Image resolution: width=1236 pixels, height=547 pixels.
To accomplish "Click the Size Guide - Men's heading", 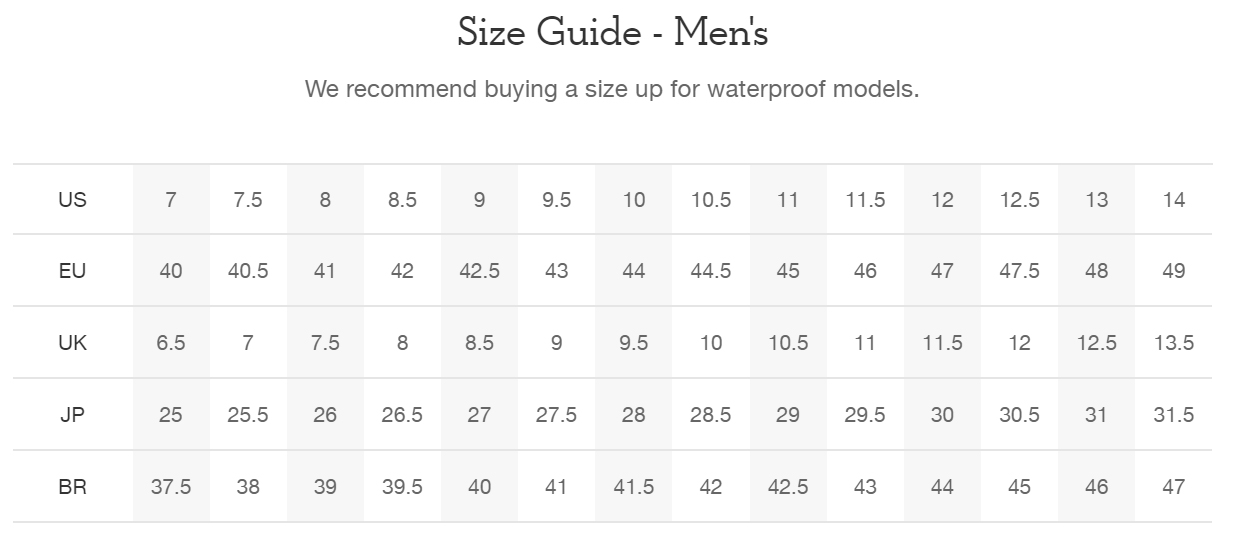I will coord(613,32).
